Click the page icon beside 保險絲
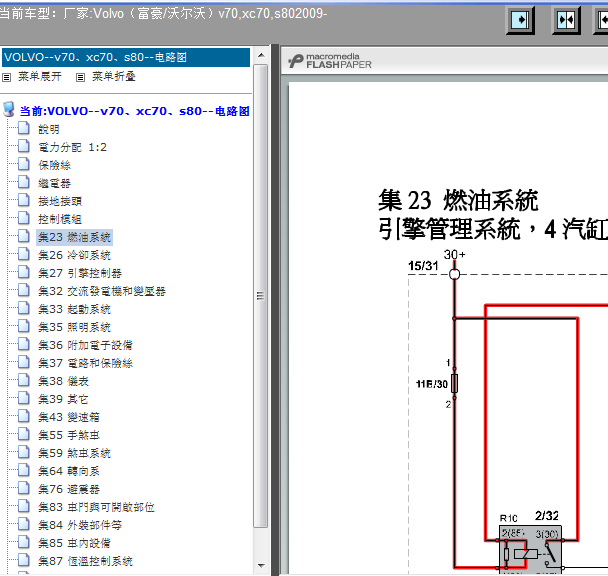This screenshot has height=576, width=608. (x=24, y=164)
